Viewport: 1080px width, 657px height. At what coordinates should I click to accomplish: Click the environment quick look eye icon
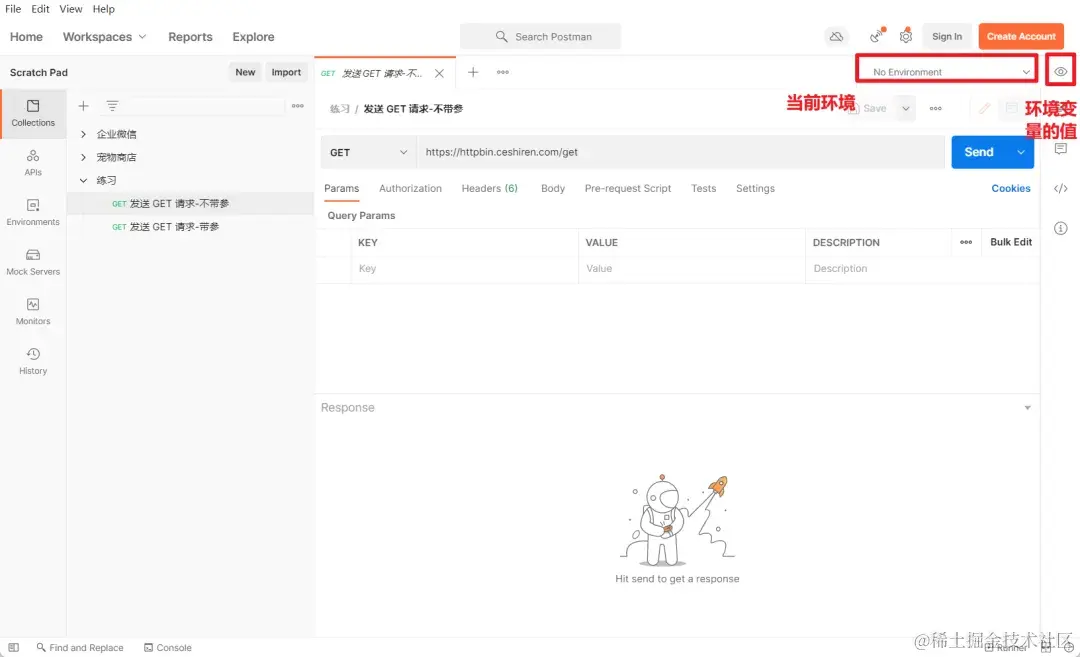[1061, 72]
